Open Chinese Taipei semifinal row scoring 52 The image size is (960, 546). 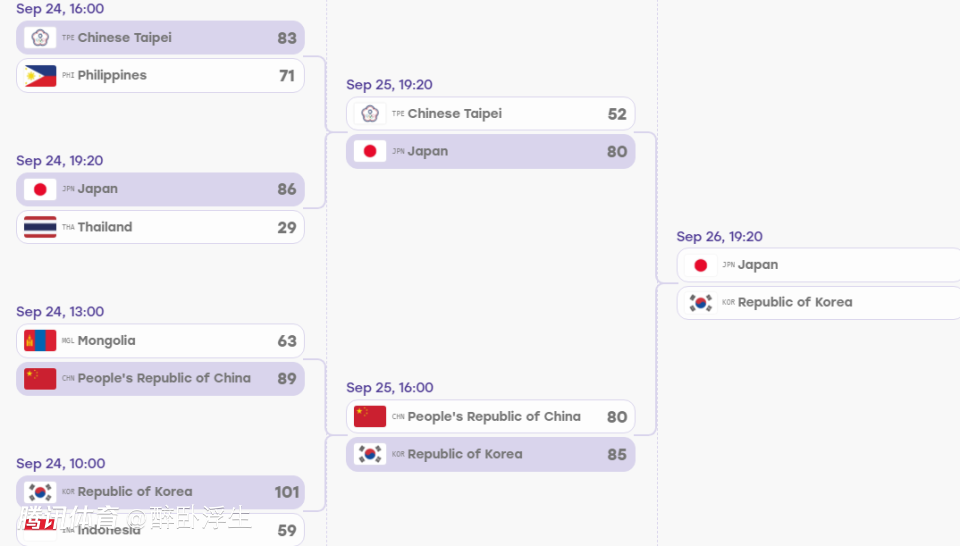coord(490,114)
